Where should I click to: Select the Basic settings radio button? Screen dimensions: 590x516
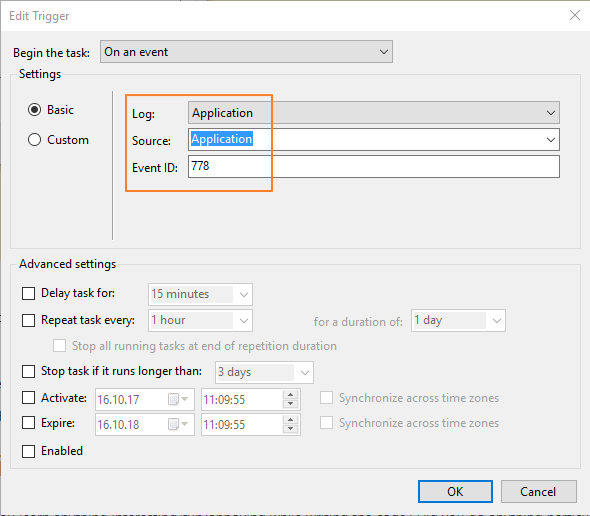click(x=35, y=110)
